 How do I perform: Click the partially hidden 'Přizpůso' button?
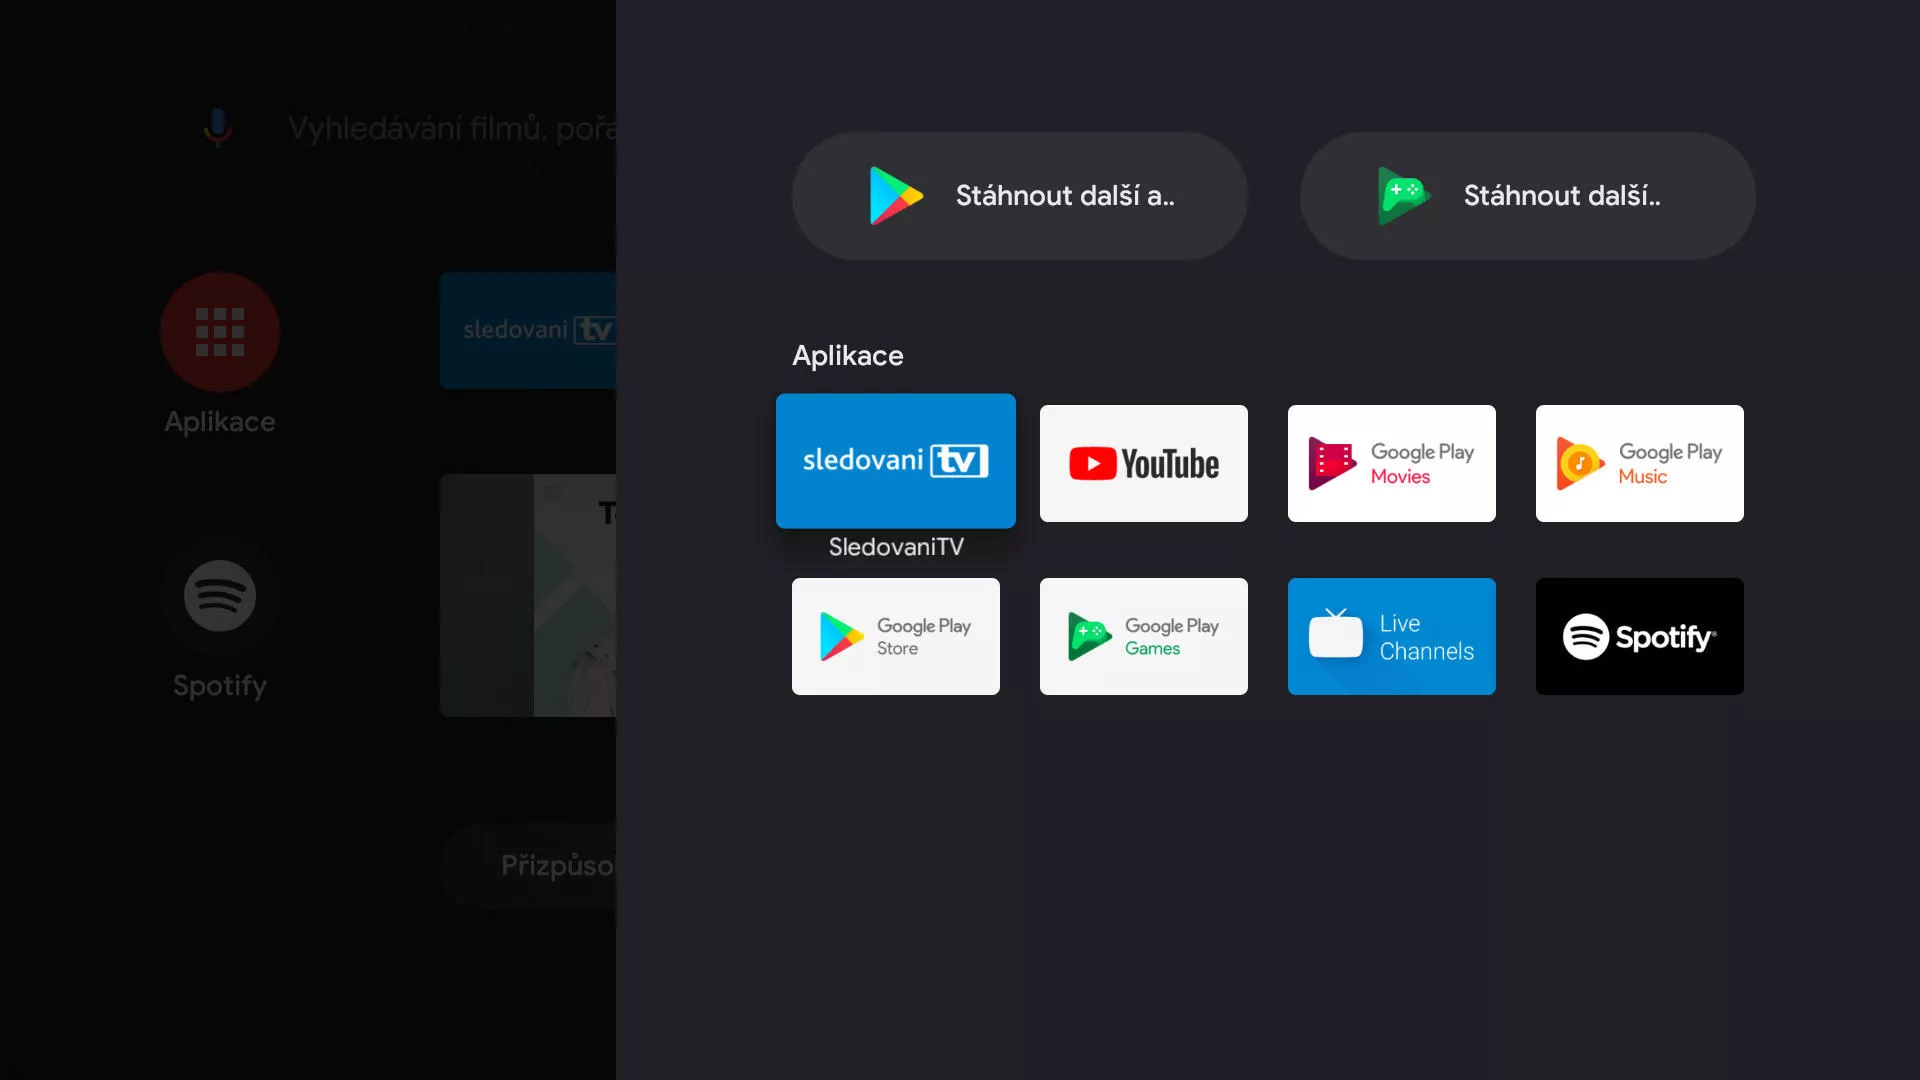[529, 865]
